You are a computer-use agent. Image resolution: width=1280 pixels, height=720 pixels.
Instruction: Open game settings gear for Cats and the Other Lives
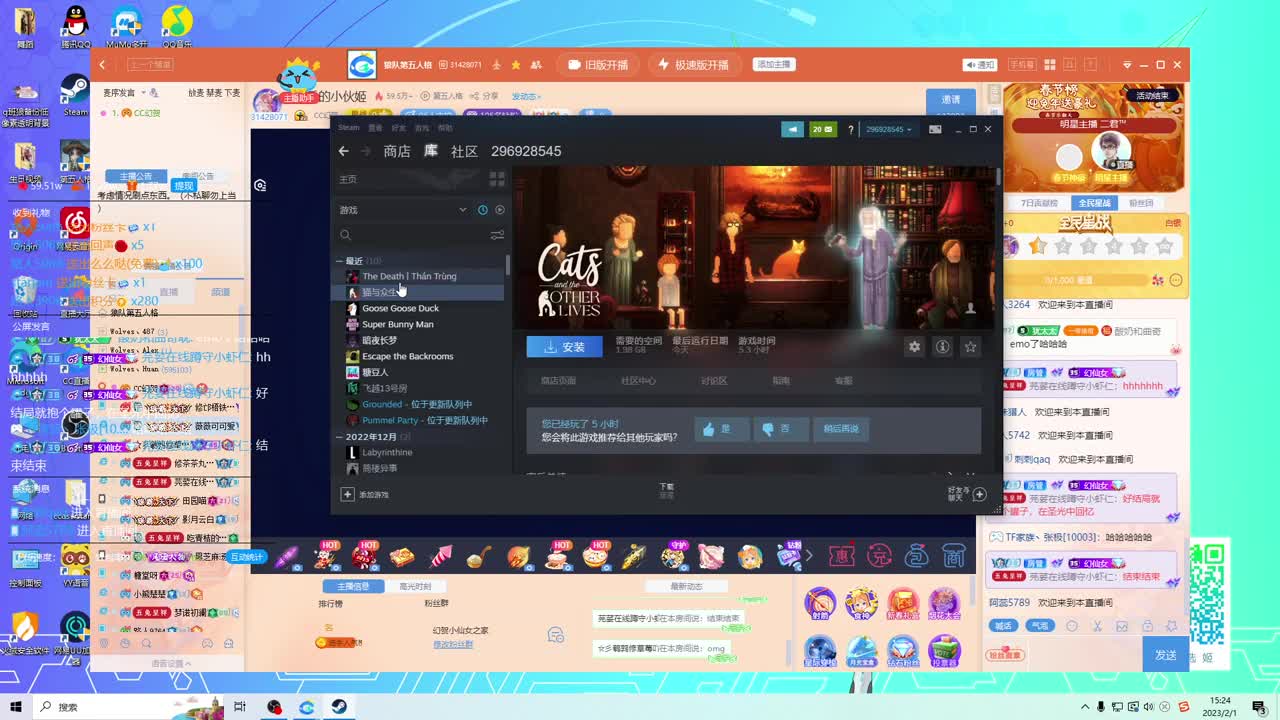click(914, 346)
